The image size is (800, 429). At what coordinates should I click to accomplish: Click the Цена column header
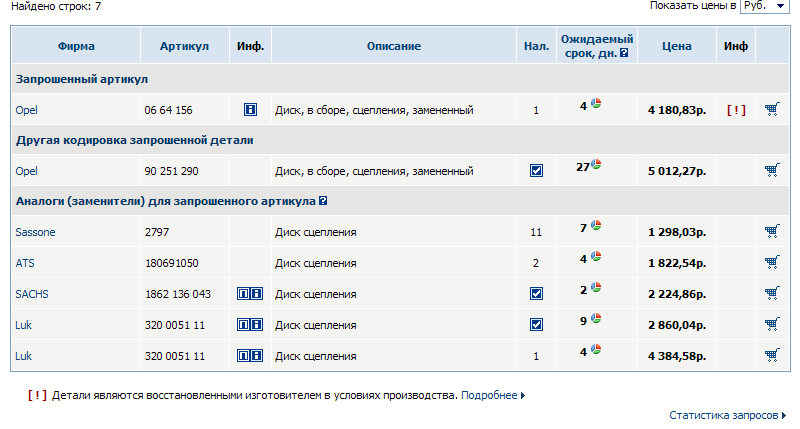pyautogui.click(x=676, y=46)
